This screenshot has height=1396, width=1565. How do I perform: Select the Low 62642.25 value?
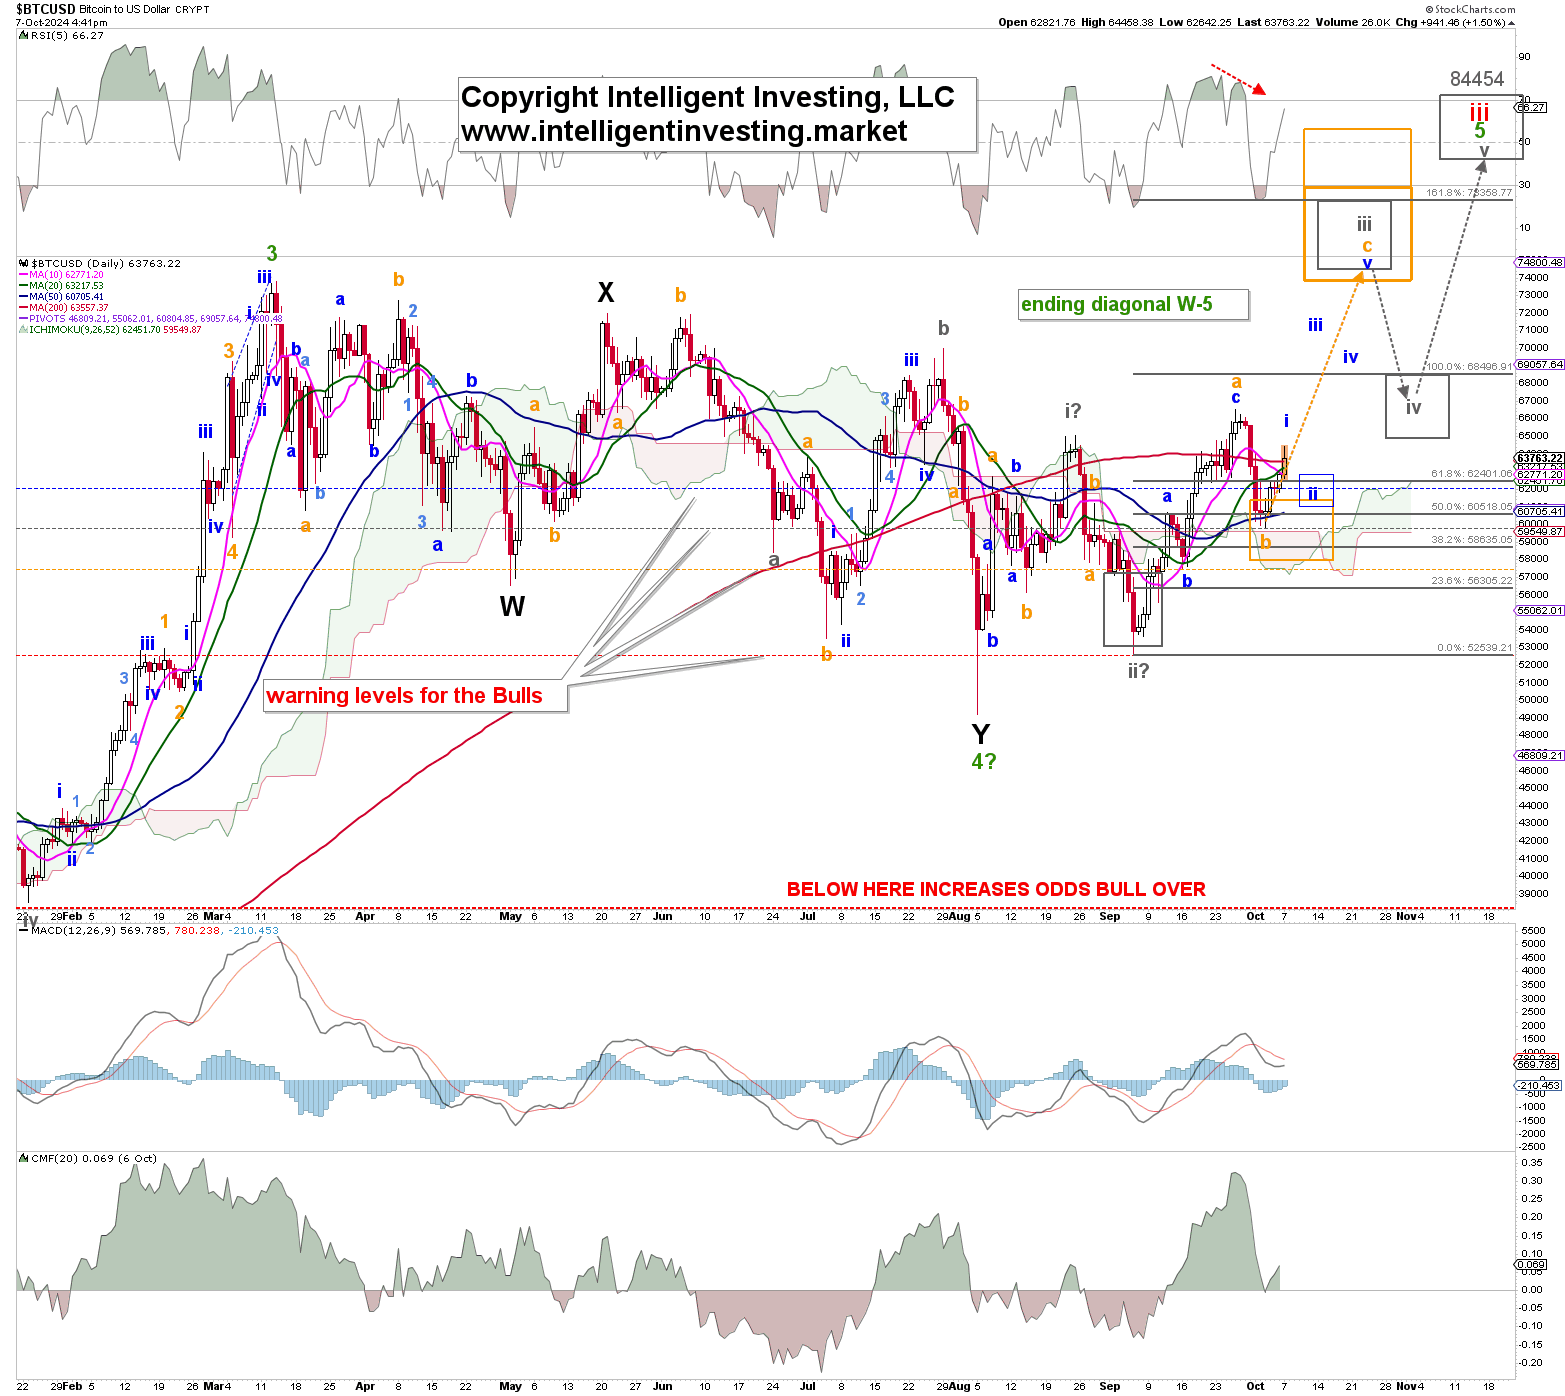[1195, 22]
